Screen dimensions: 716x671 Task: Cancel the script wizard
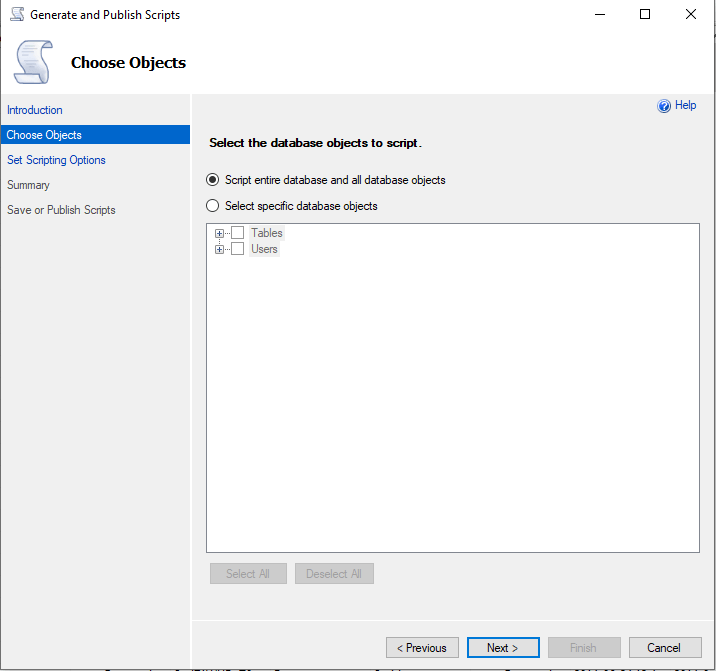point(664,648)
